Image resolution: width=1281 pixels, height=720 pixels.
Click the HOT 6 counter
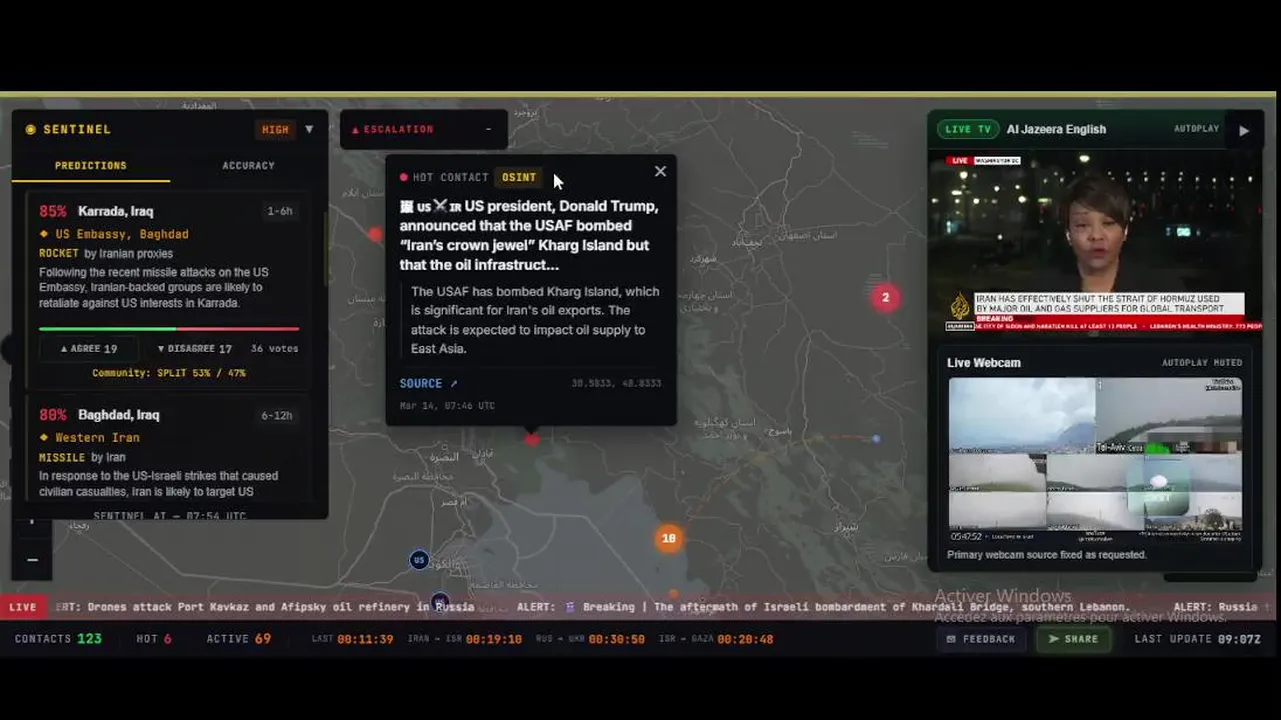(154, 639)
